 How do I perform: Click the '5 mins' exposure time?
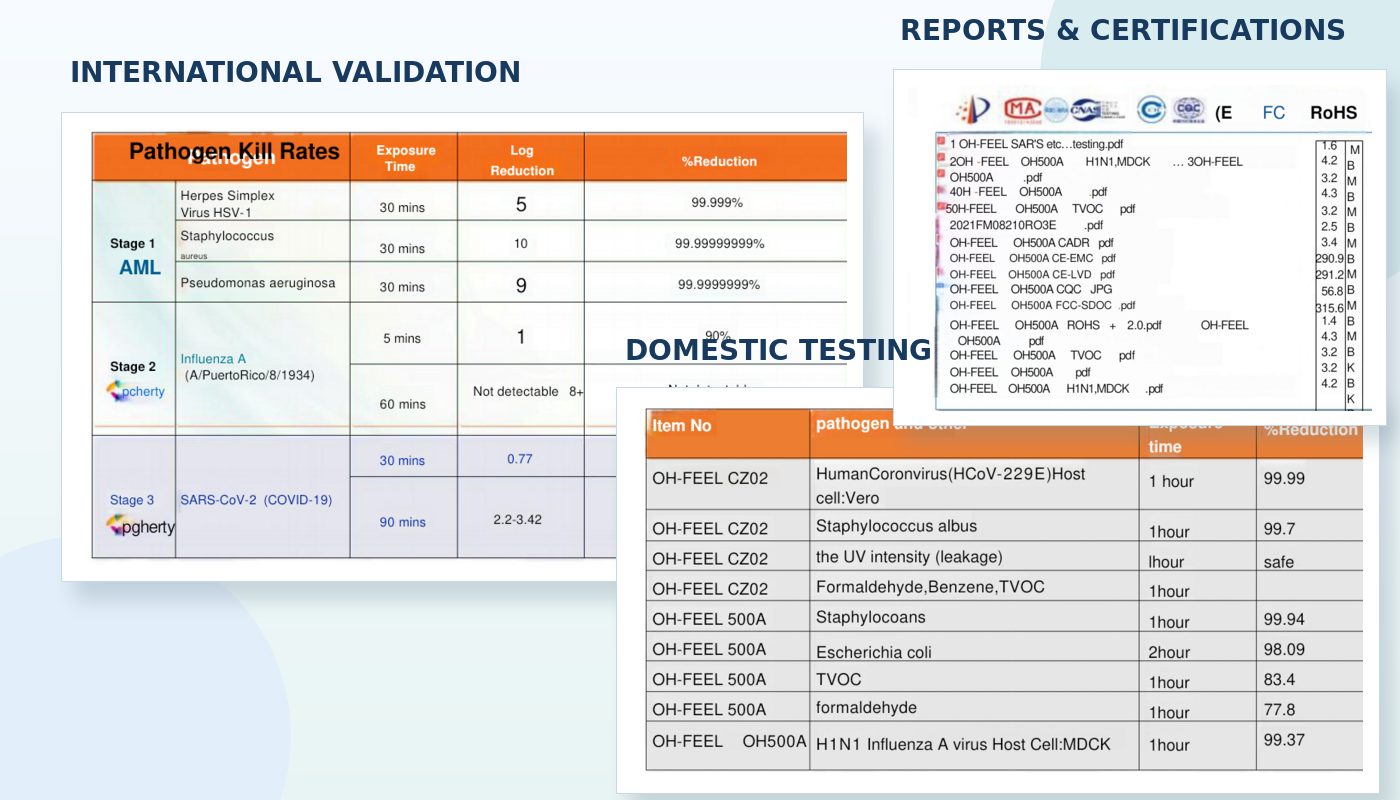pos(402,339)
